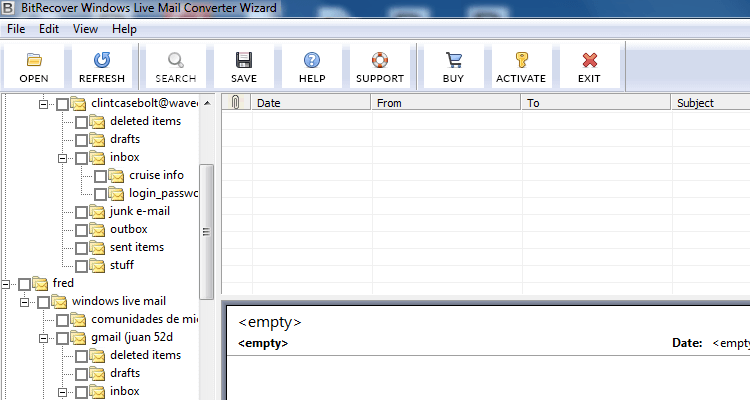Click folder icon of windows live mail

(59, 301)
